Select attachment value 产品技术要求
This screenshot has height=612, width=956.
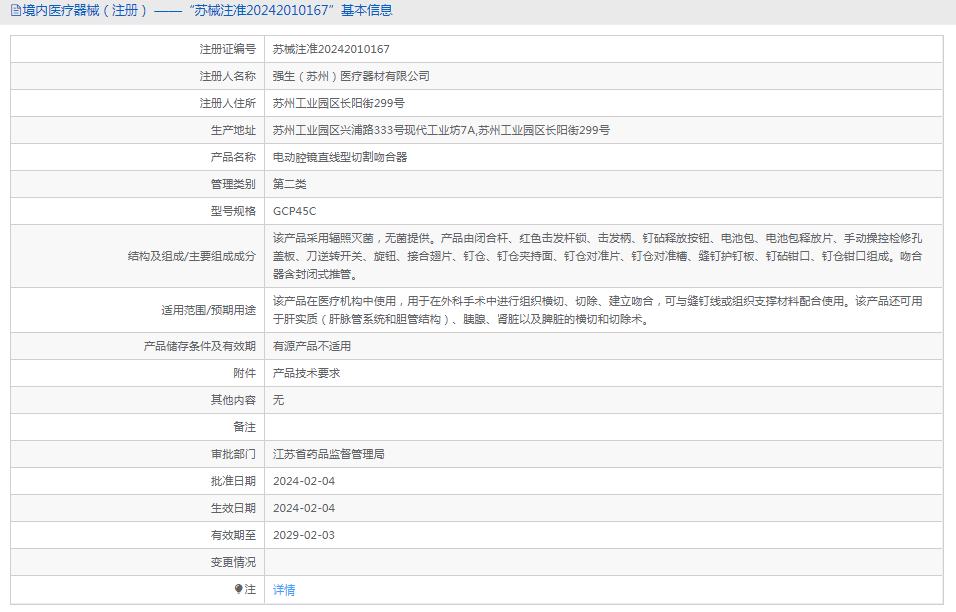tap(306, 373)
